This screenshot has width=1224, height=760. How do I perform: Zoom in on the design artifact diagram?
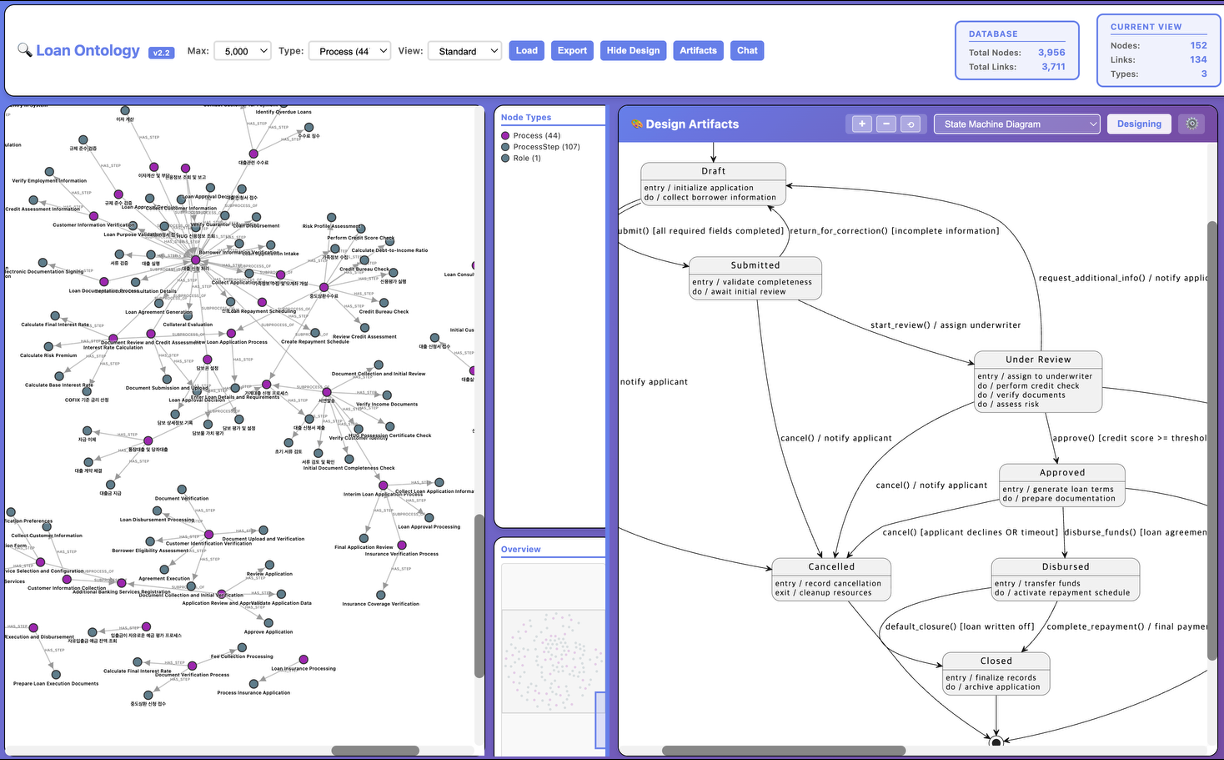862,124
